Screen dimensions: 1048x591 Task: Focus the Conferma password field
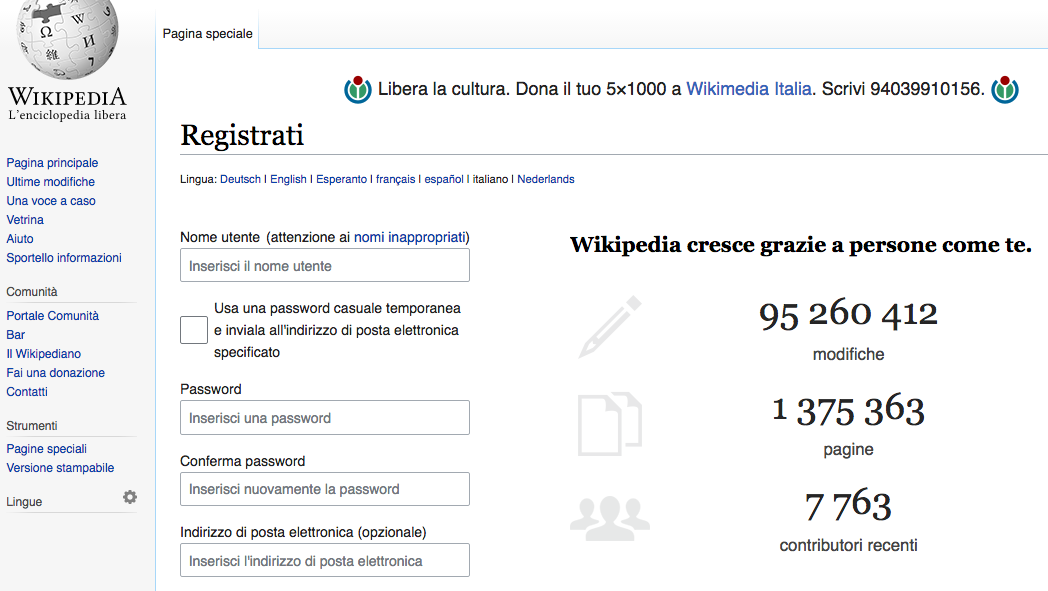point(325,489)
